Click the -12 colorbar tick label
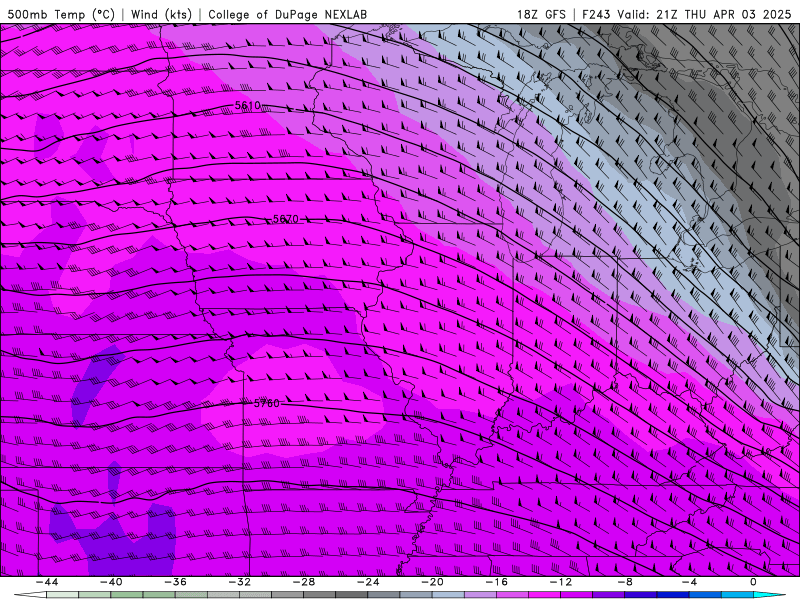Viewport: 800px width, 600px height. (x=561, y=582)
